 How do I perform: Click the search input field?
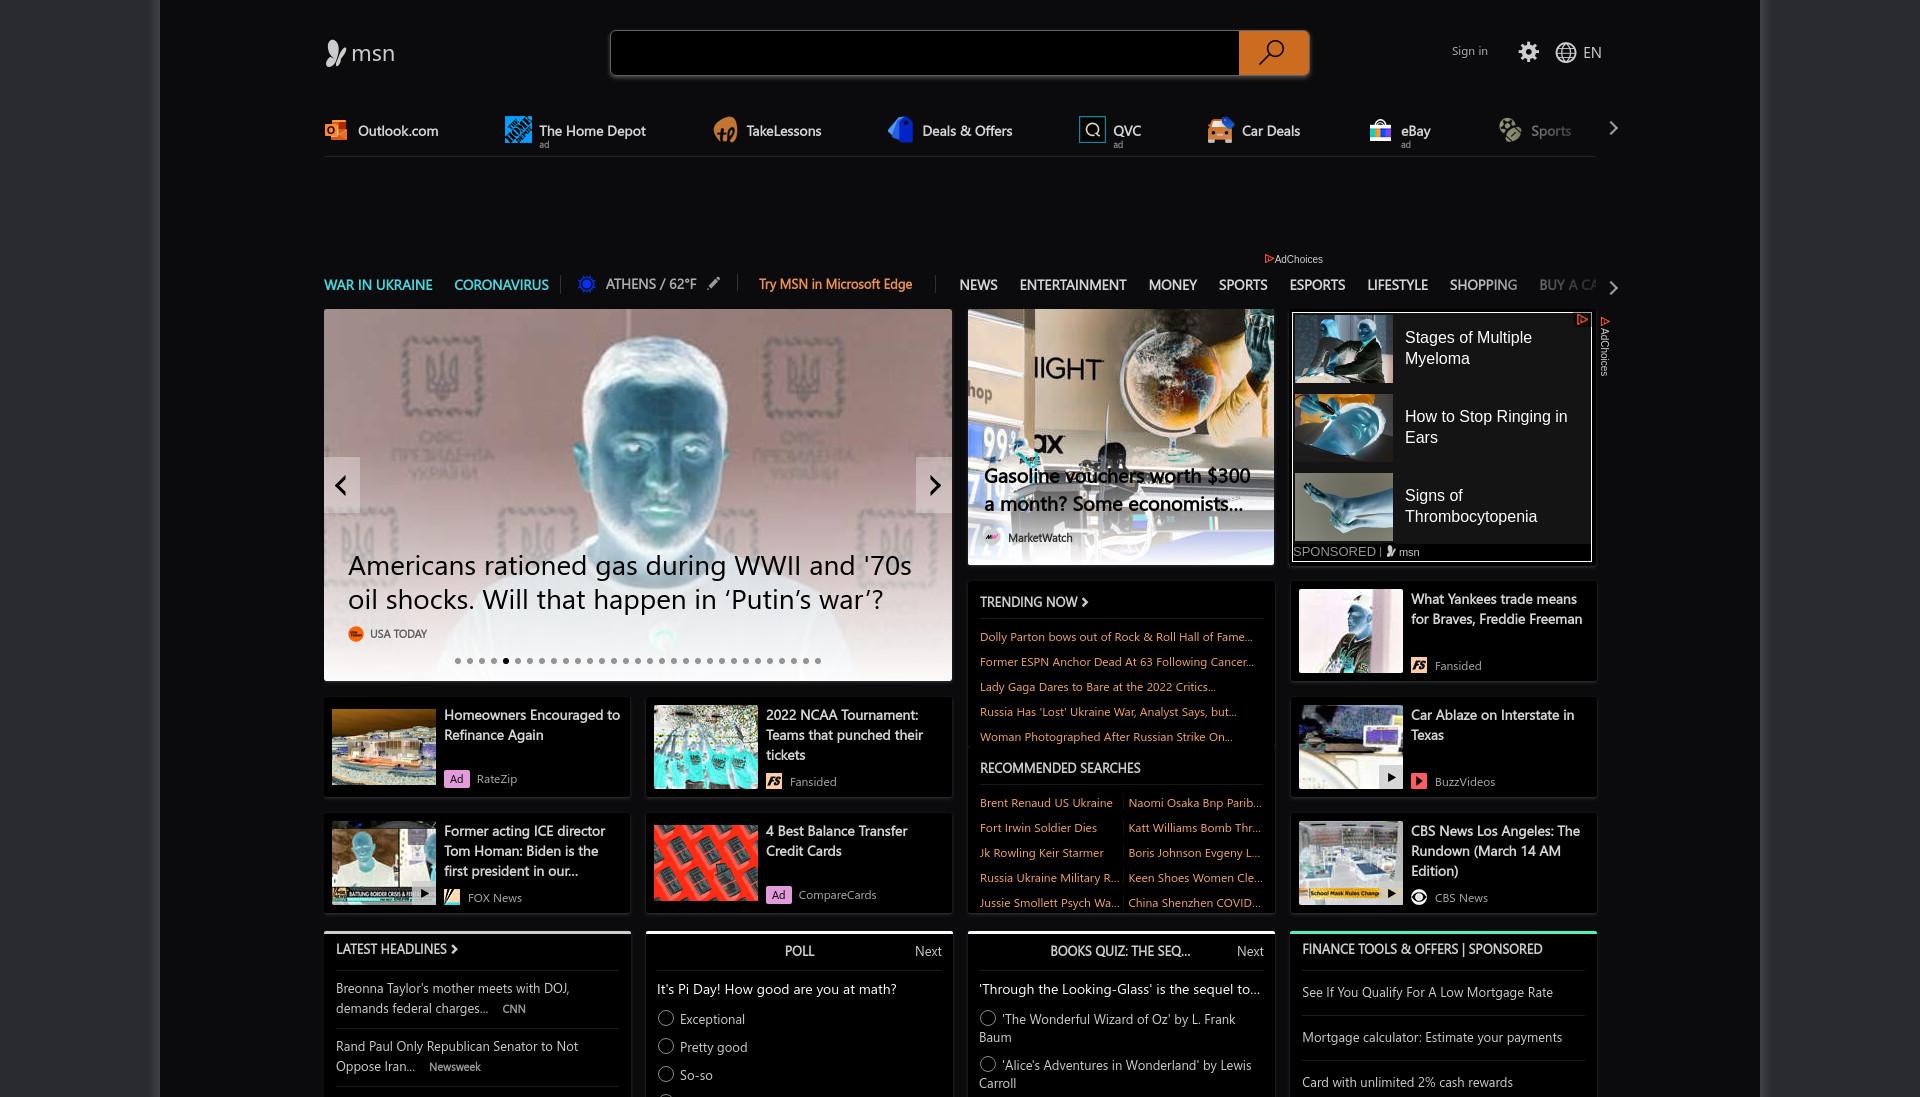tap(924, 53)
